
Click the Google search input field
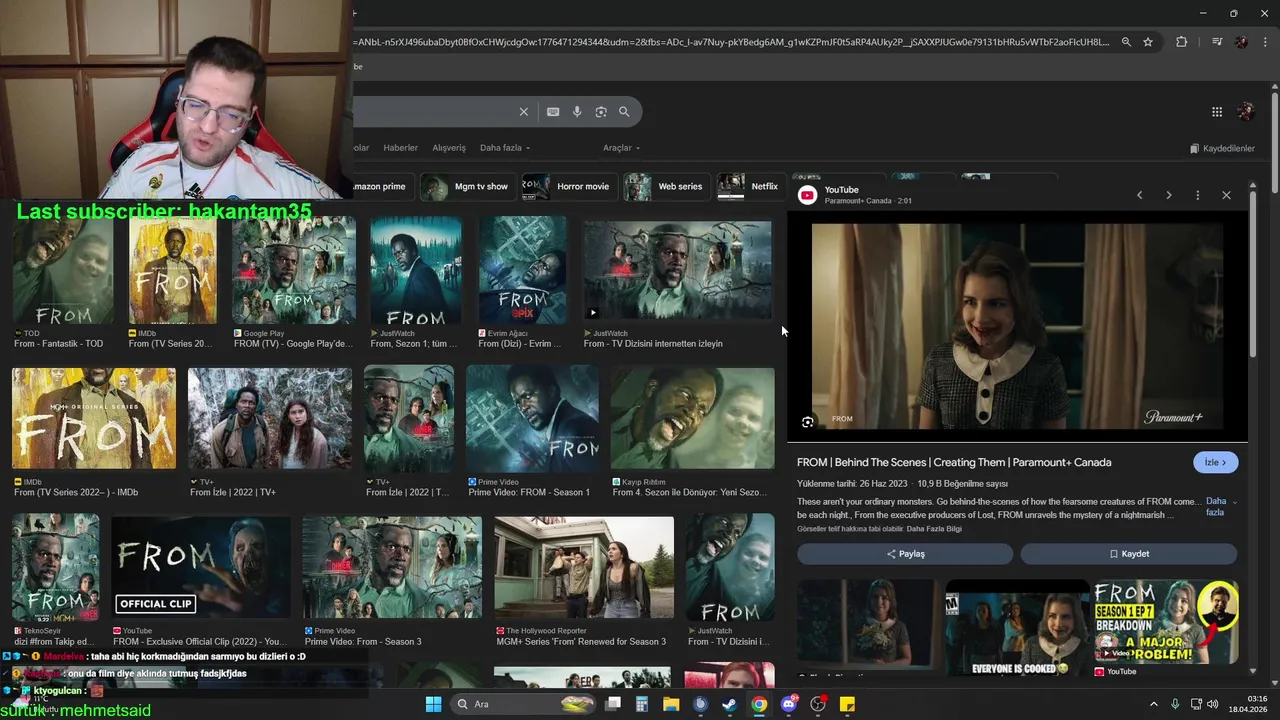click(435, 112)
